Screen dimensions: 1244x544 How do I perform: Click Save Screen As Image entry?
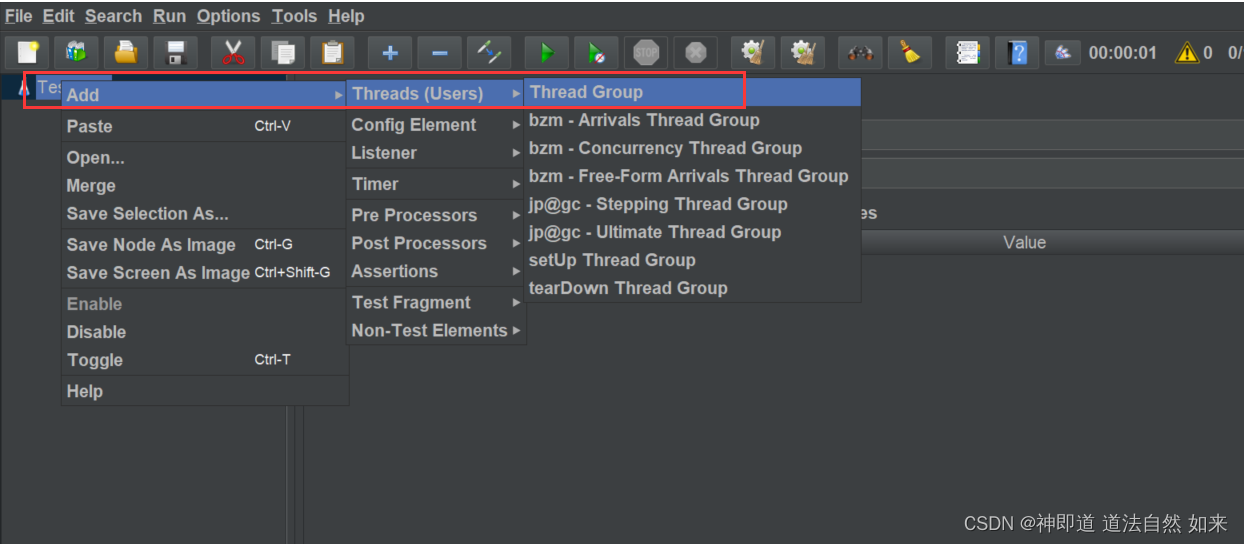click(x=204, y=273)
